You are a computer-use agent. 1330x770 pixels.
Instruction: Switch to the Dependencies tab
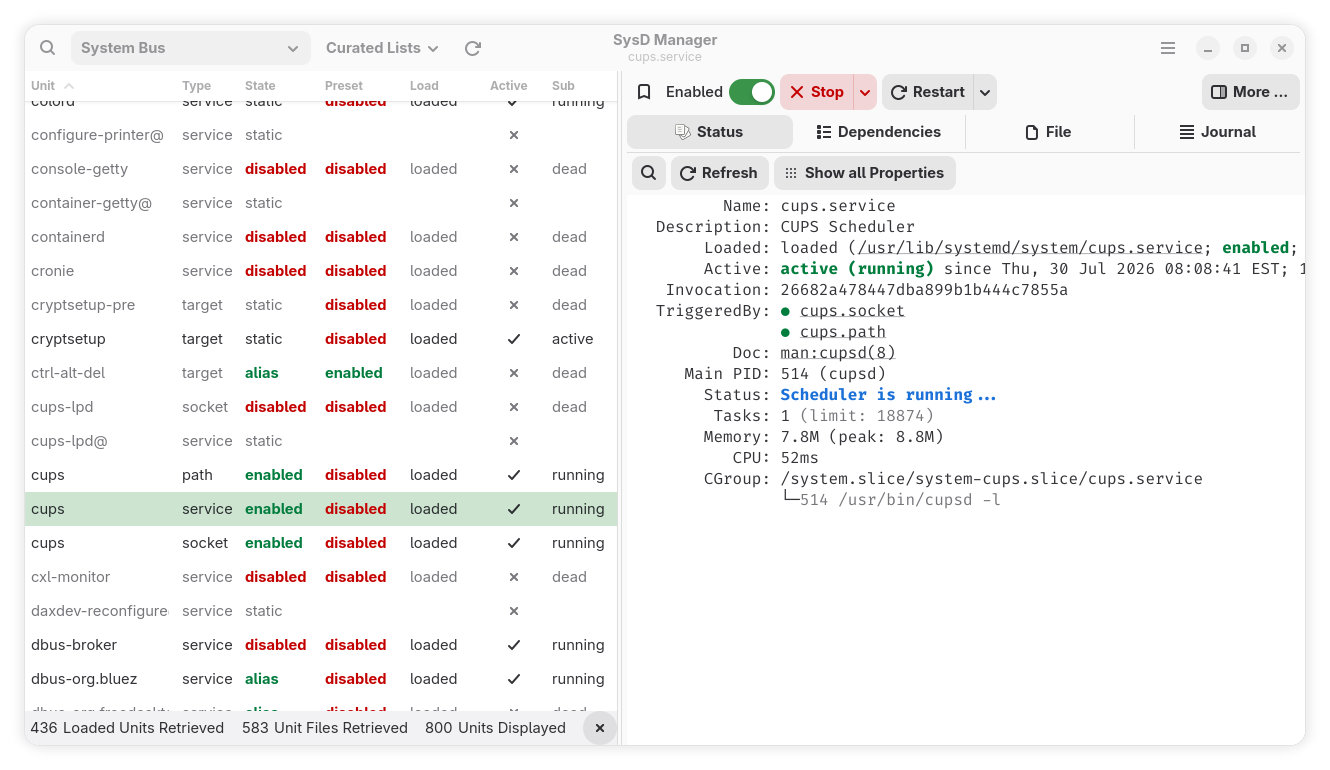click(879, 132)
